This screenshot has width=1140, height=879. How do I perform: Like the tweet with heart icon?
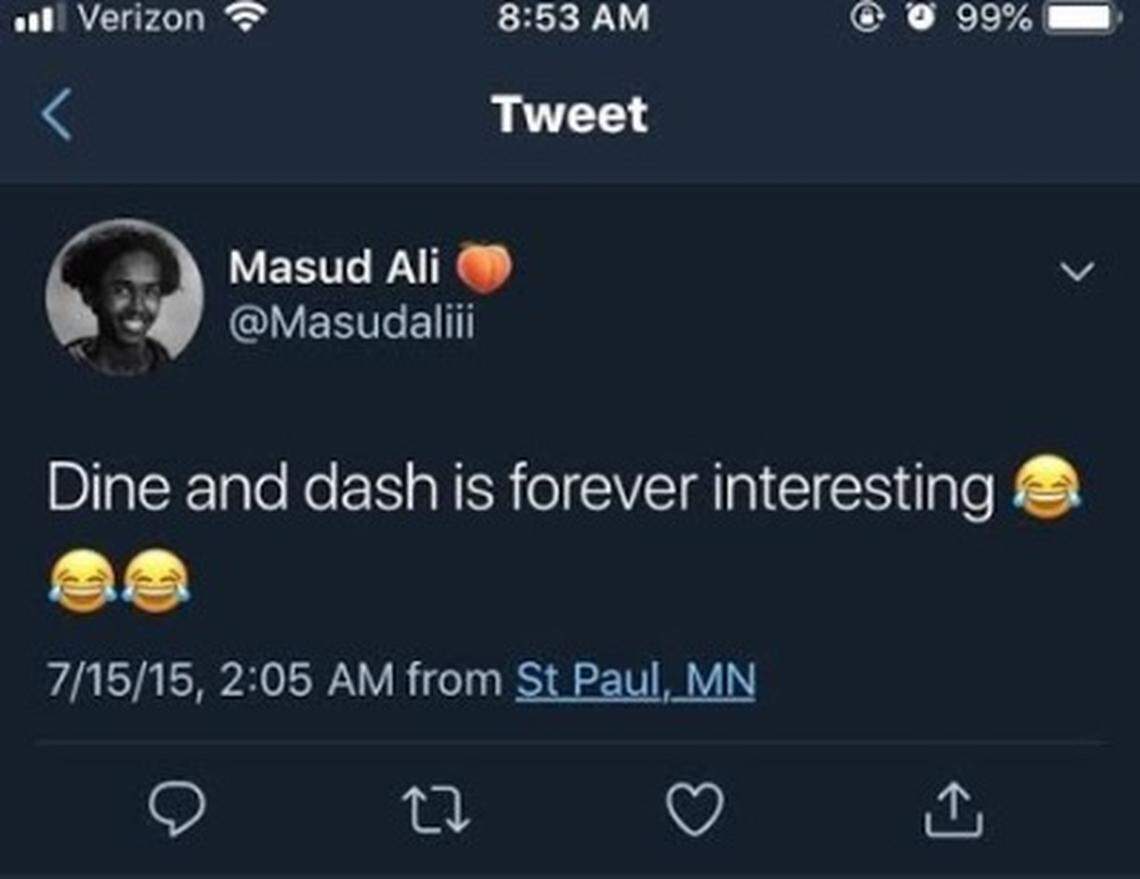[x=694, y=808]
